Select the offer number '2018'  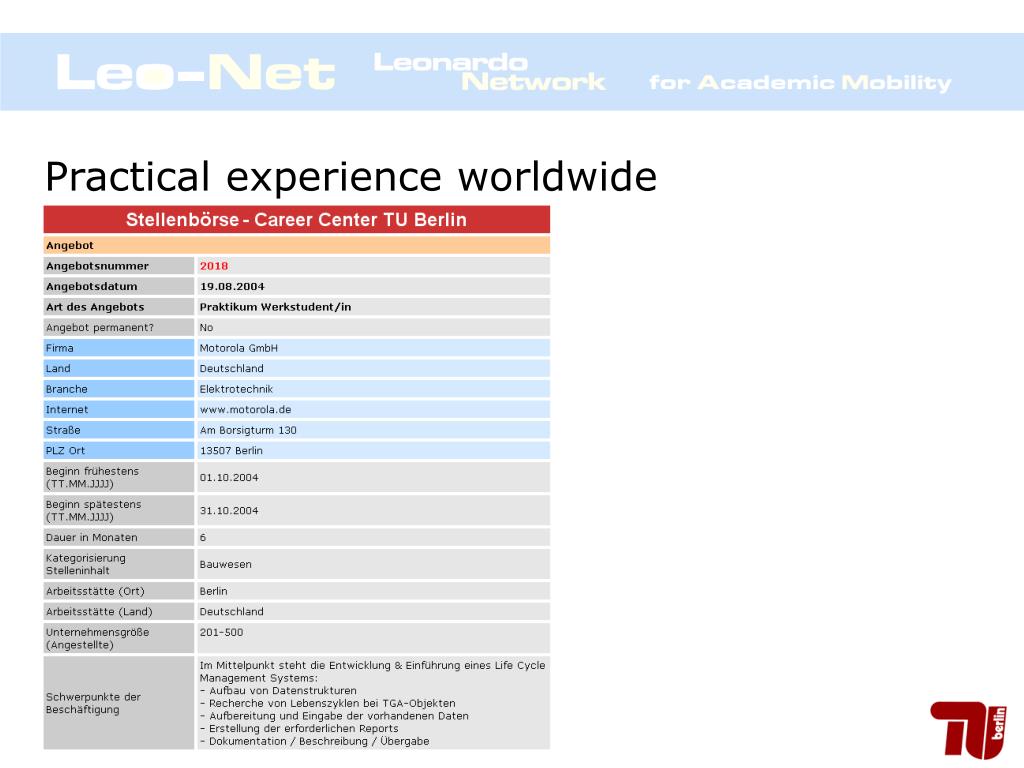[x=214, y=266]
